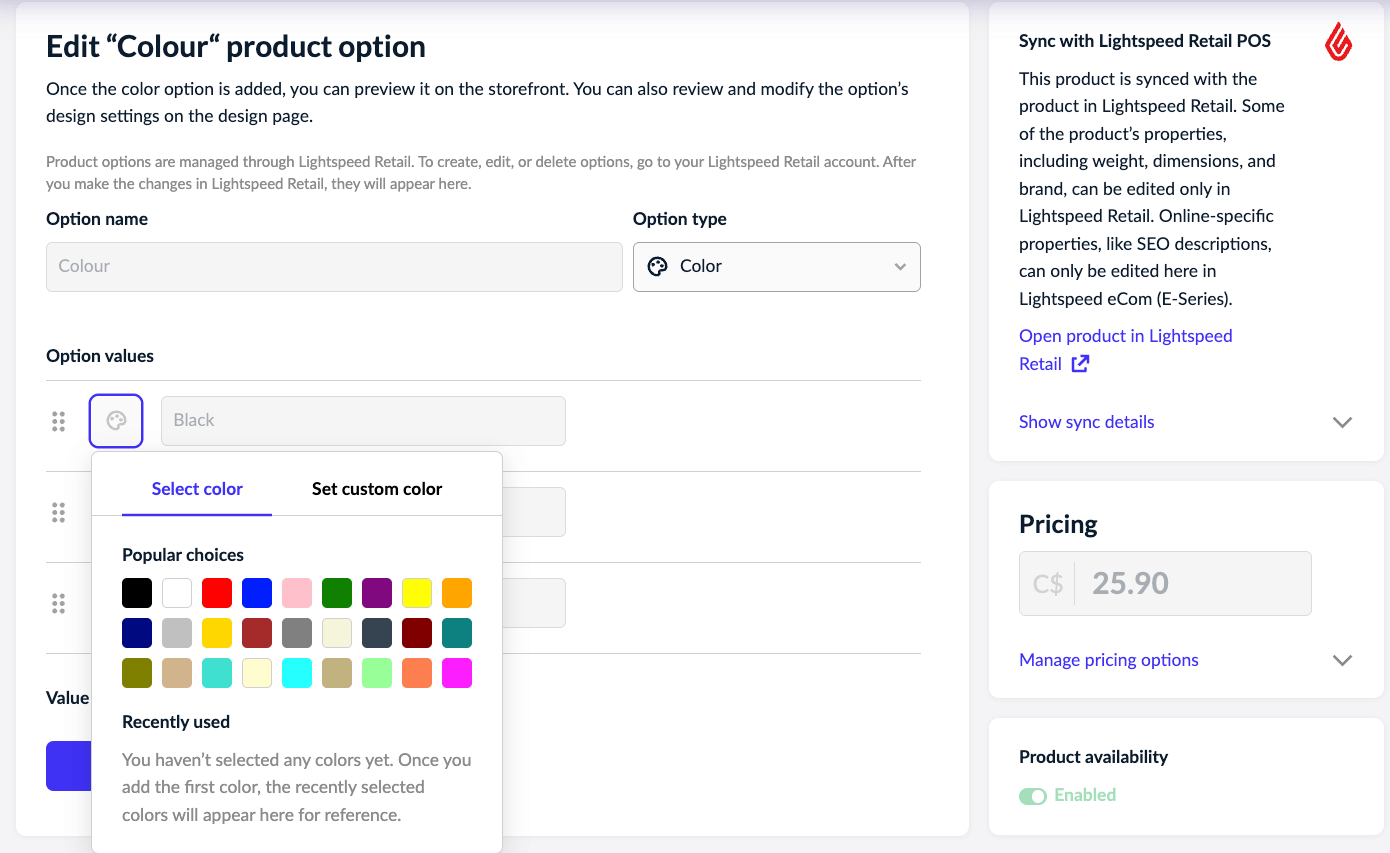Pick the silver light gray swatch
1390x853 pixels.
point(177,633)
